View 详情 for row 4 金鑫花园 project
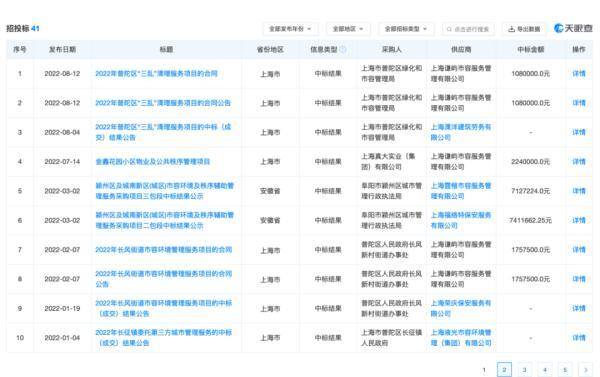 coord(579,162)
